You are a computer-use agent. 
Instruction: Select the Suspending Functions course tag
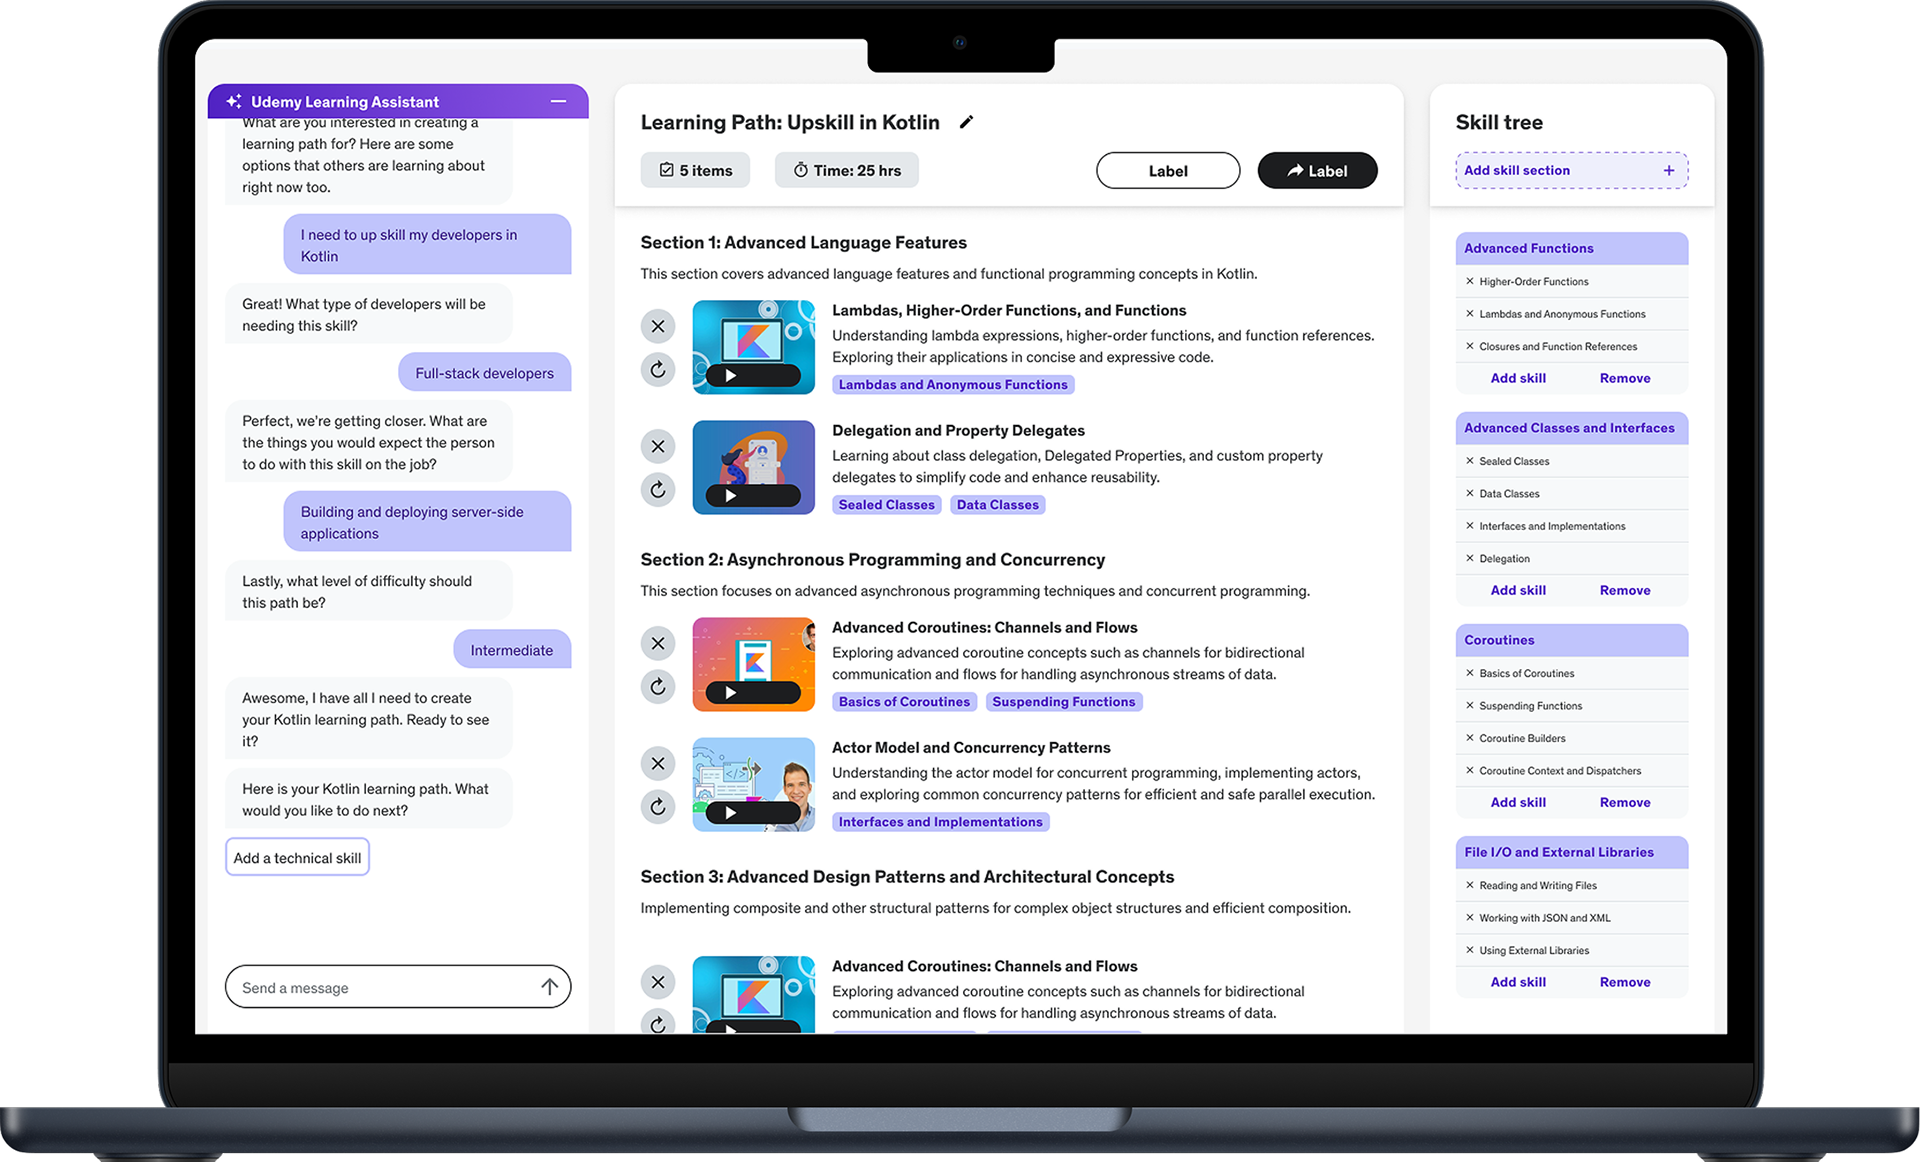[x=1064, y=701]
